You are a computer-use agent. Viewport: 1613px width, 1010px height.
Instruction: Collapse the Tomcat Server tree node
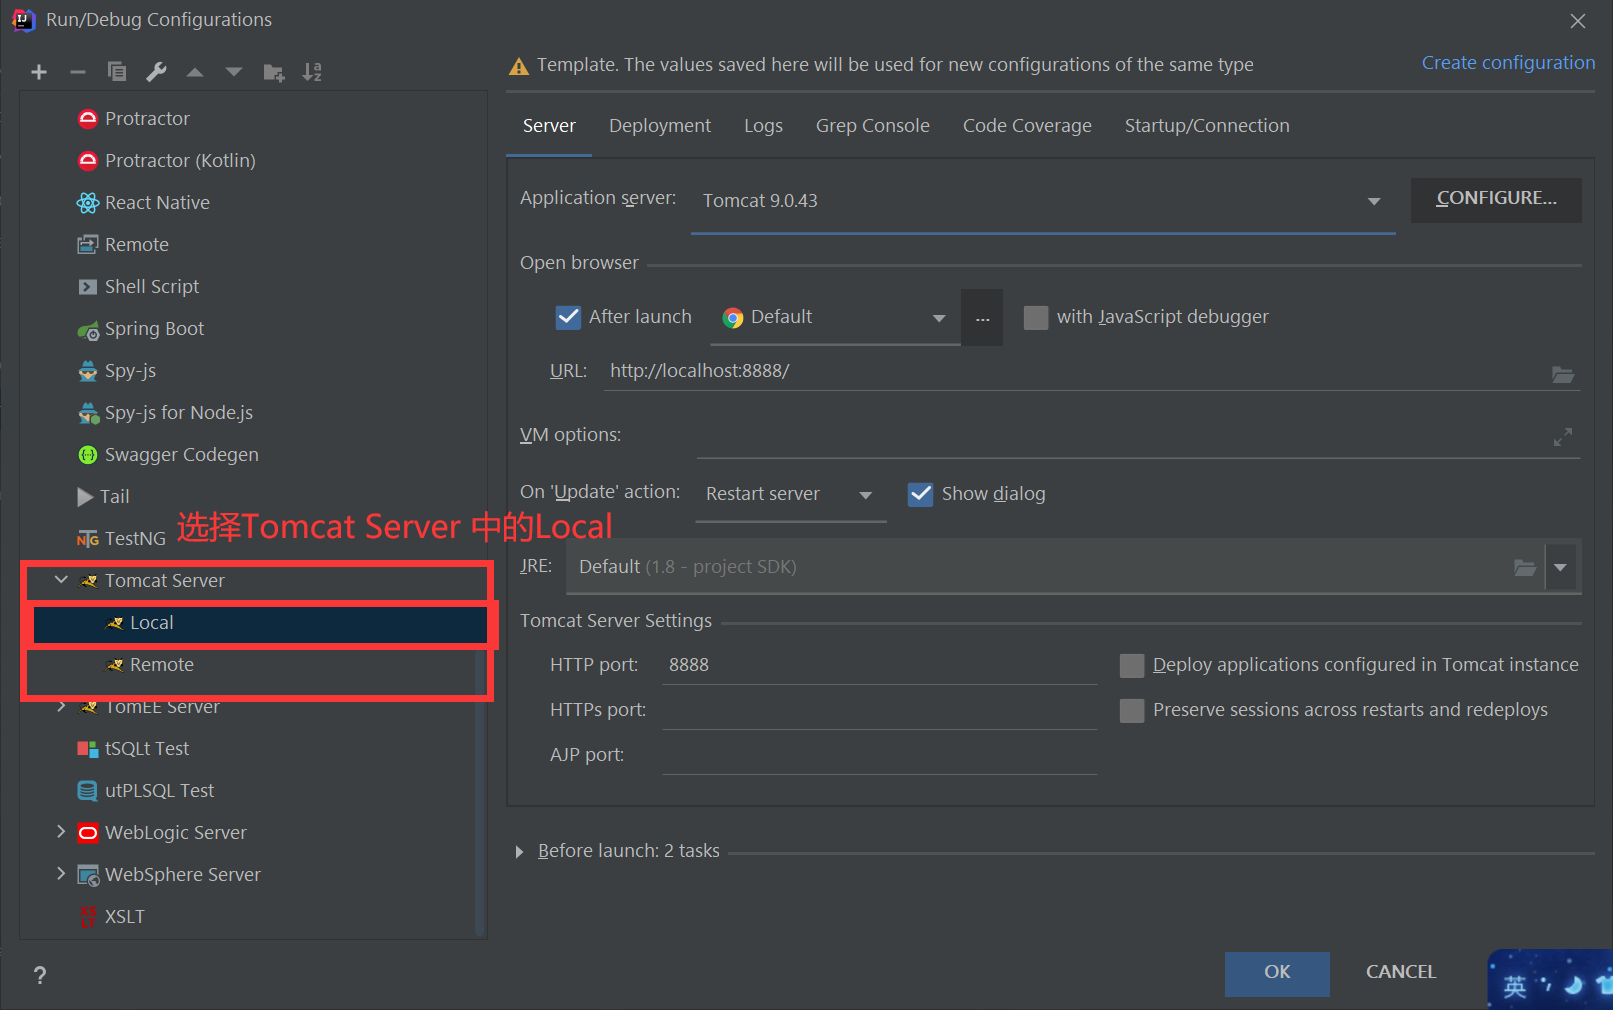[x=61, y=580]
